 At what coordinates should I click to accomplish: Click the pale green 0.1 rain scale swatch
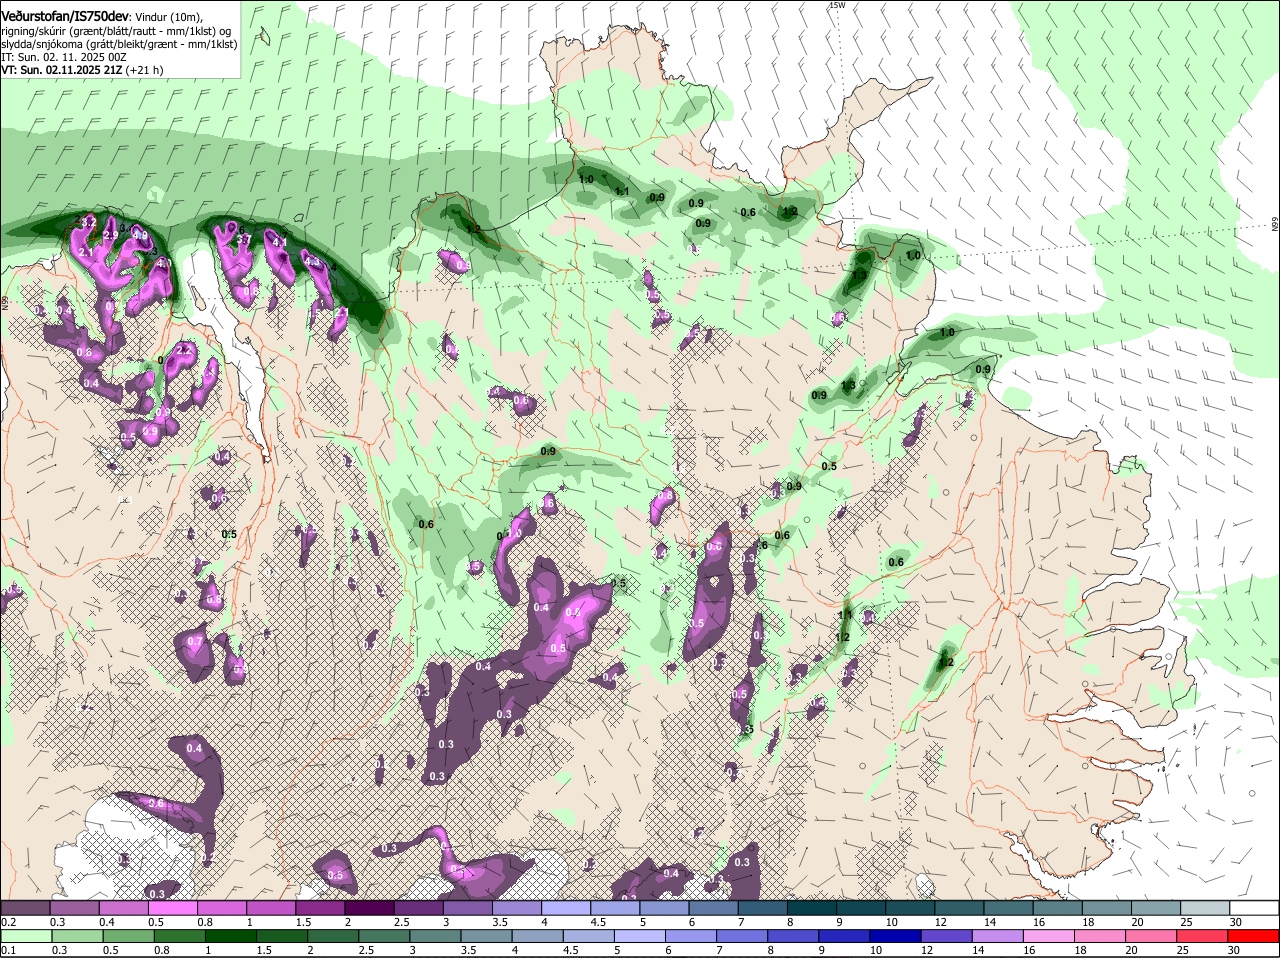pos(25,937)
